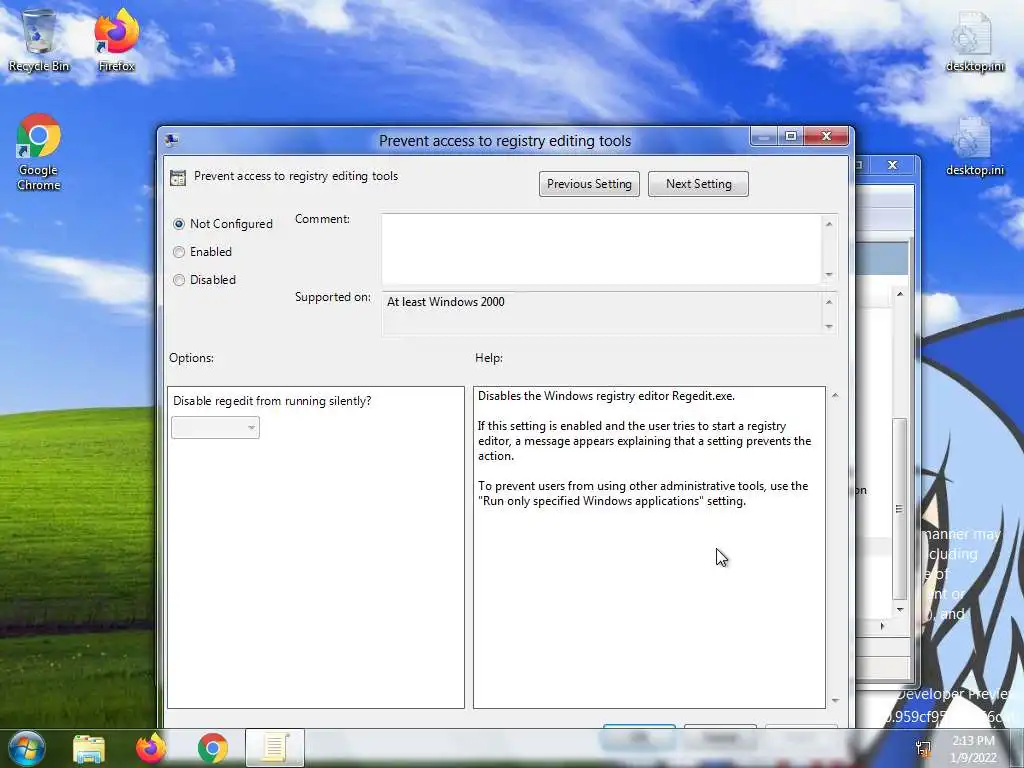Click the 'At least Windows 2000' text

(445, 302)
